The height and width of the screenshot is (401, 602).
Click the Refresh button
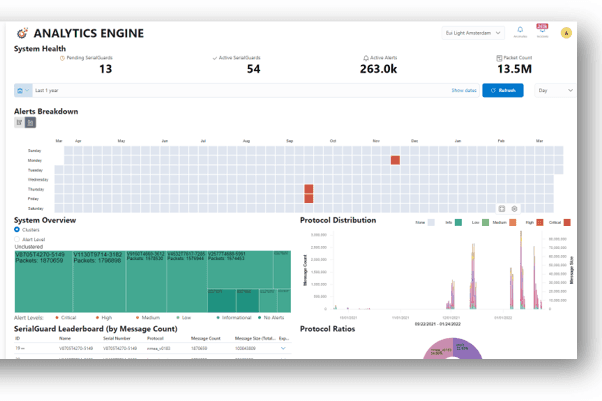(502, 90)
